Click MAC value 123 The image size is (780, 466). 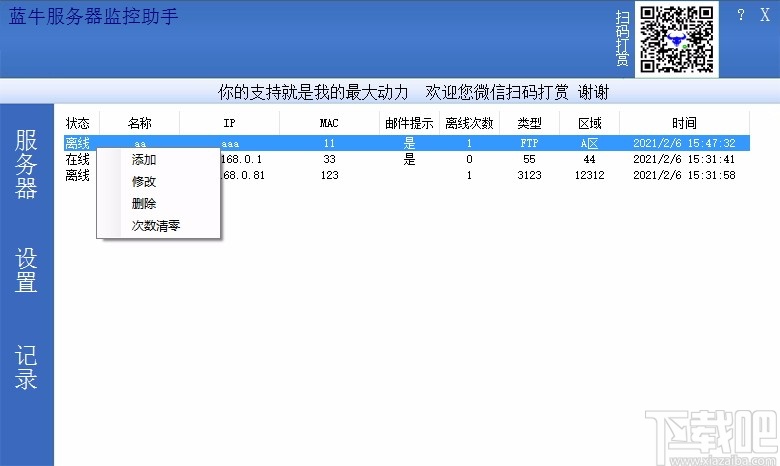click(x=329, y=175)
